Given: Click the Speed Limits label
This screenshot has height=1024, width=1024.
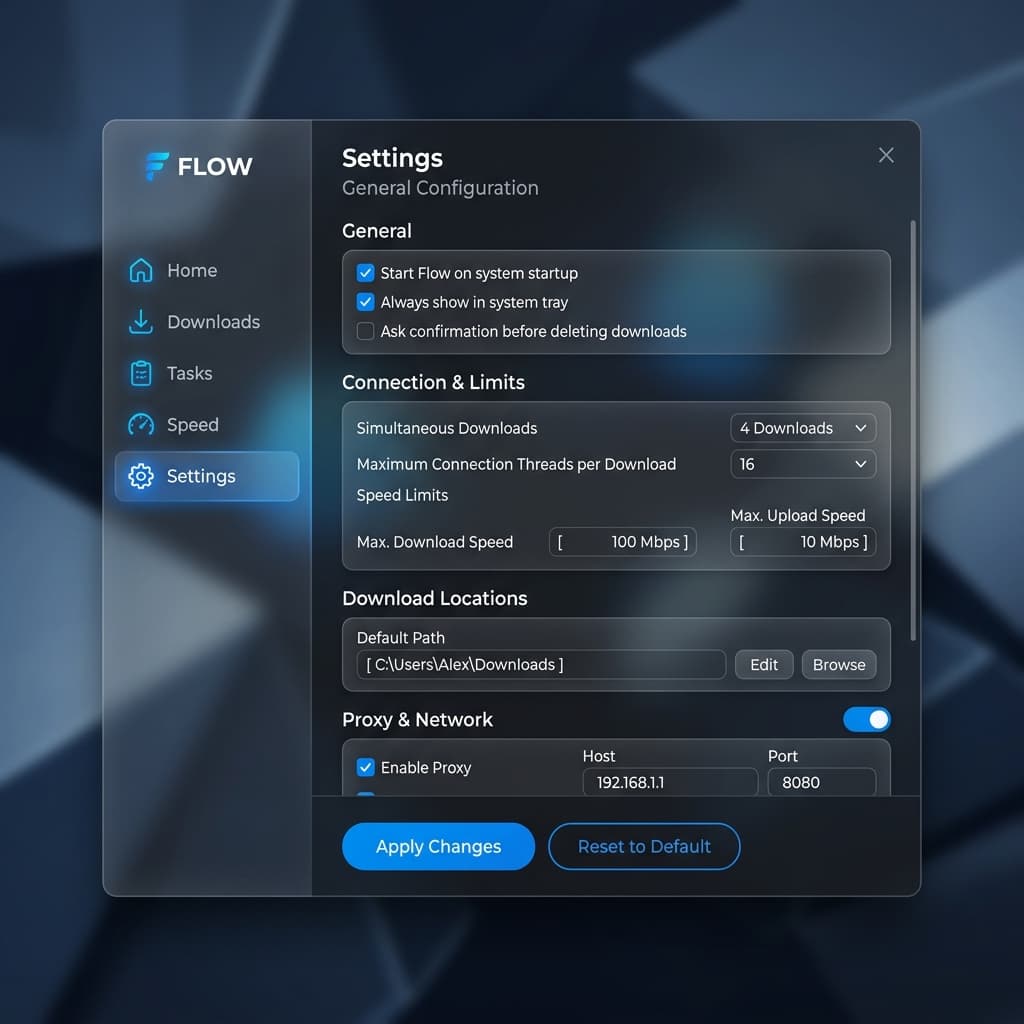Looking at the screenshot, I should (x=402, y=495).
